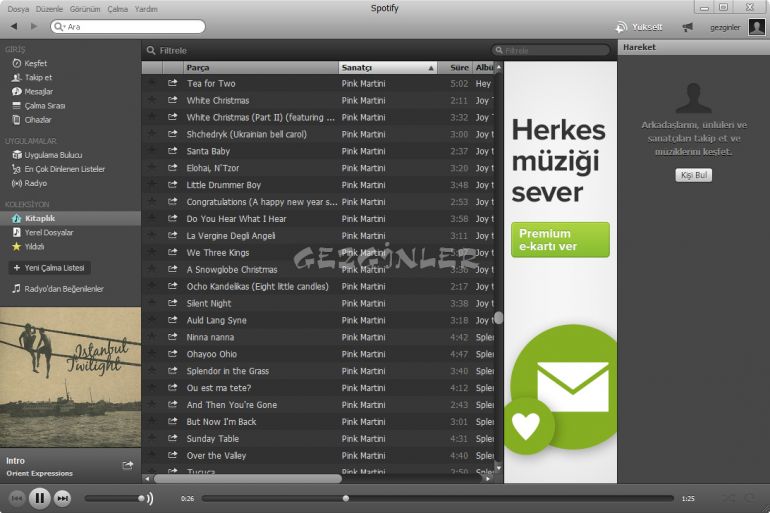Image resolution: width=770 pixels, height=513 pixels.
Task: Open the Düzenle menu
Action: click(x=49, y=9)
